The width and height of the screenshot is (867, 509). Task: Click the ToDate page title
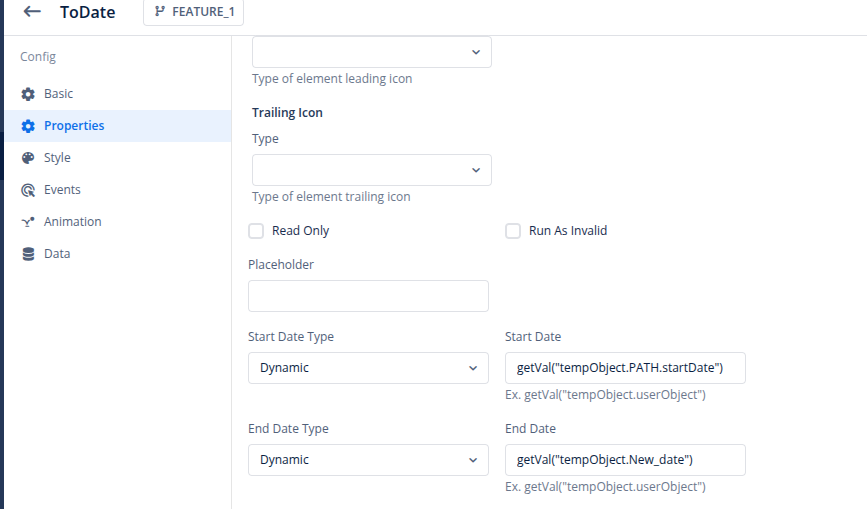(x=87, y=12)
